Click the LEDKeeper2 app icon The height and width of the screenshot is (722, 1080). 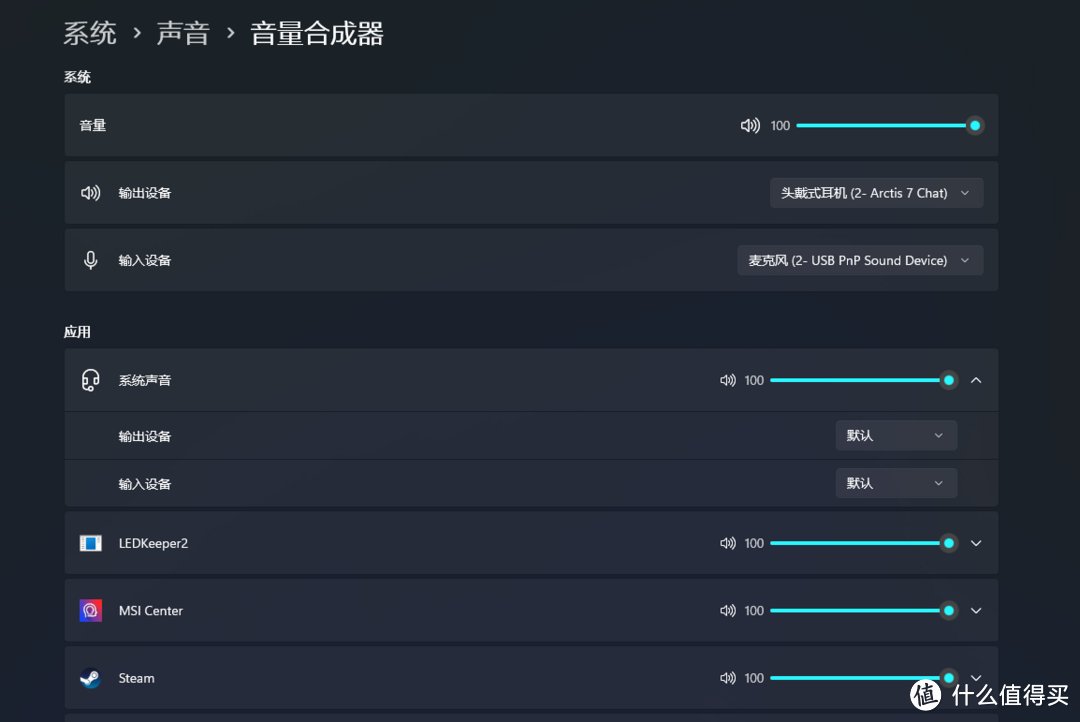point(91,543)
